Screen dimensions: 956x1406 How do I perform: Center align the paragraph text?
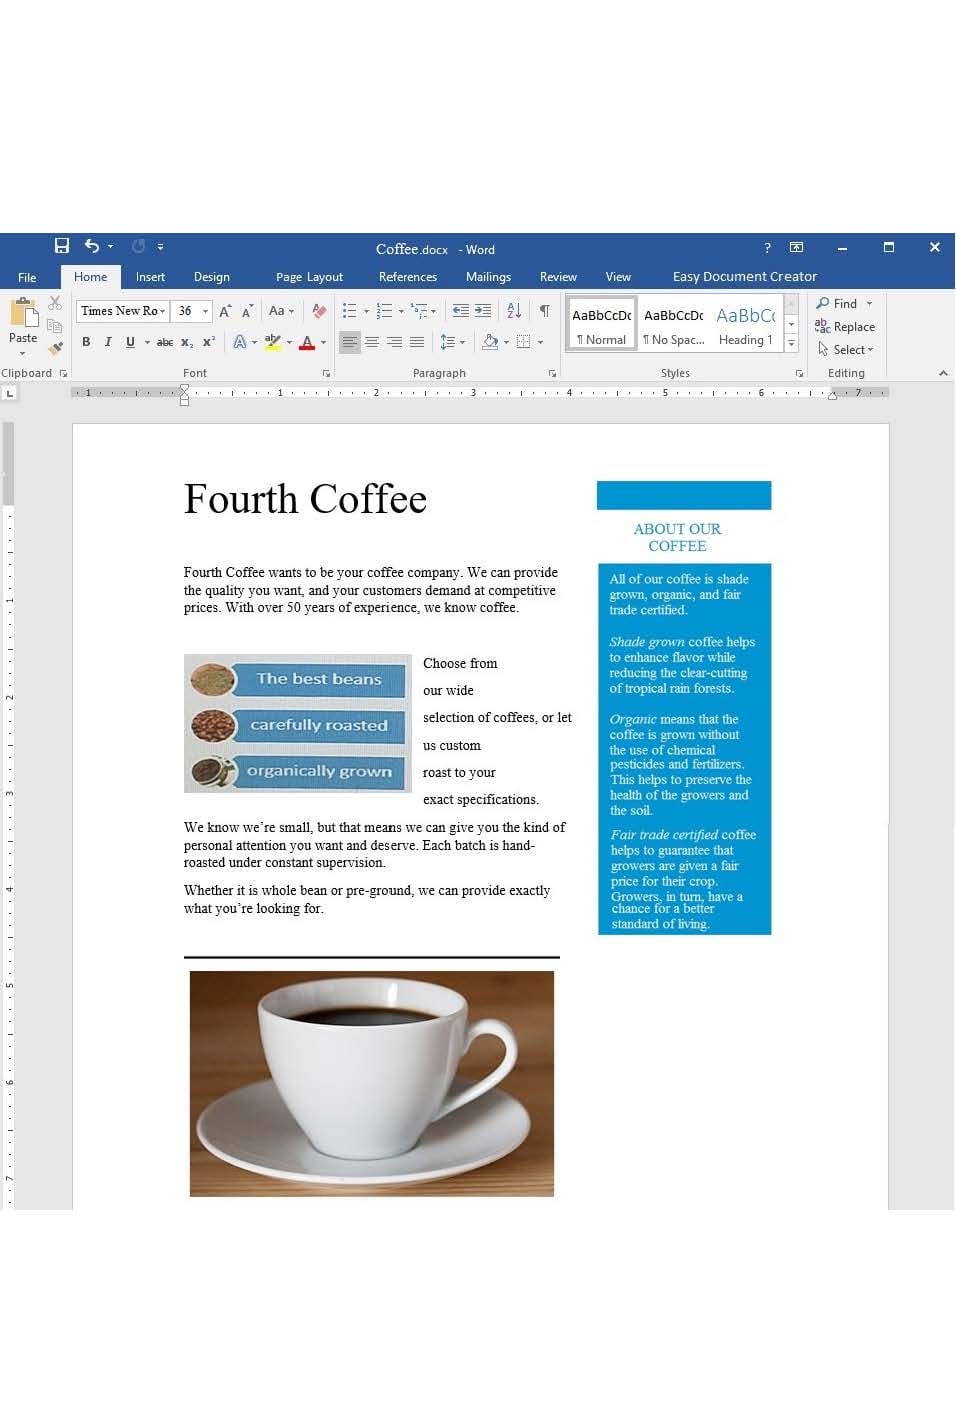pos(372,342)
